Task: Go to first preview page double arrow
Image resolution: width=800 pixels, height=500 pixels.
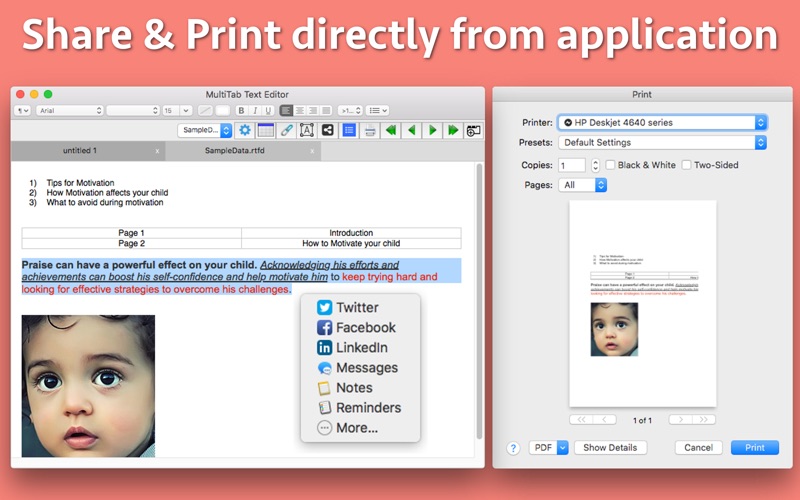Action: (x=581, y=419)
